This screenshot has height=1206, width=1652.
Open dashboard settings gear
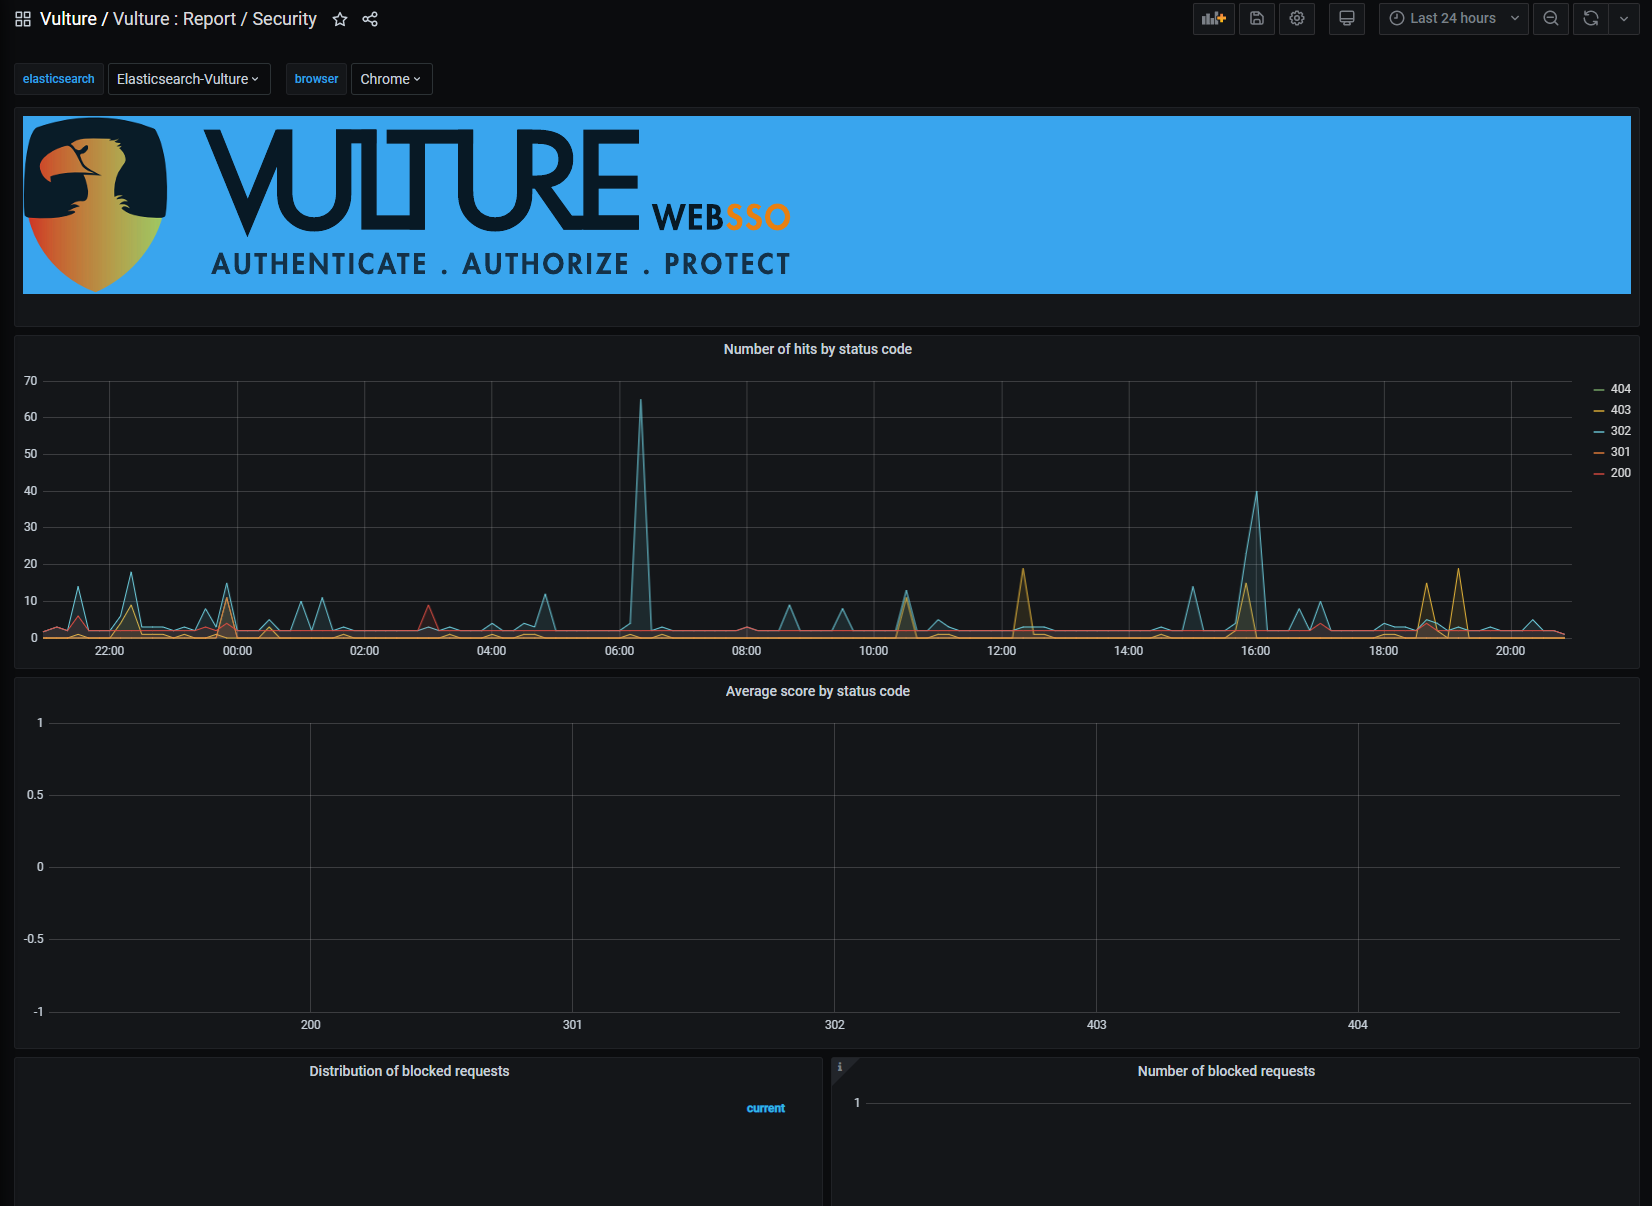point(1297,19)
